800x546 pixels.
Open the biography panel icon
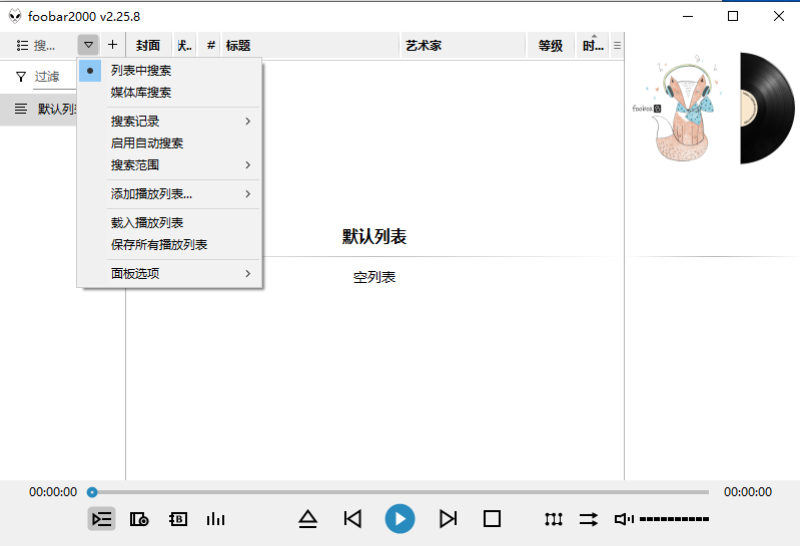(178, 519)
